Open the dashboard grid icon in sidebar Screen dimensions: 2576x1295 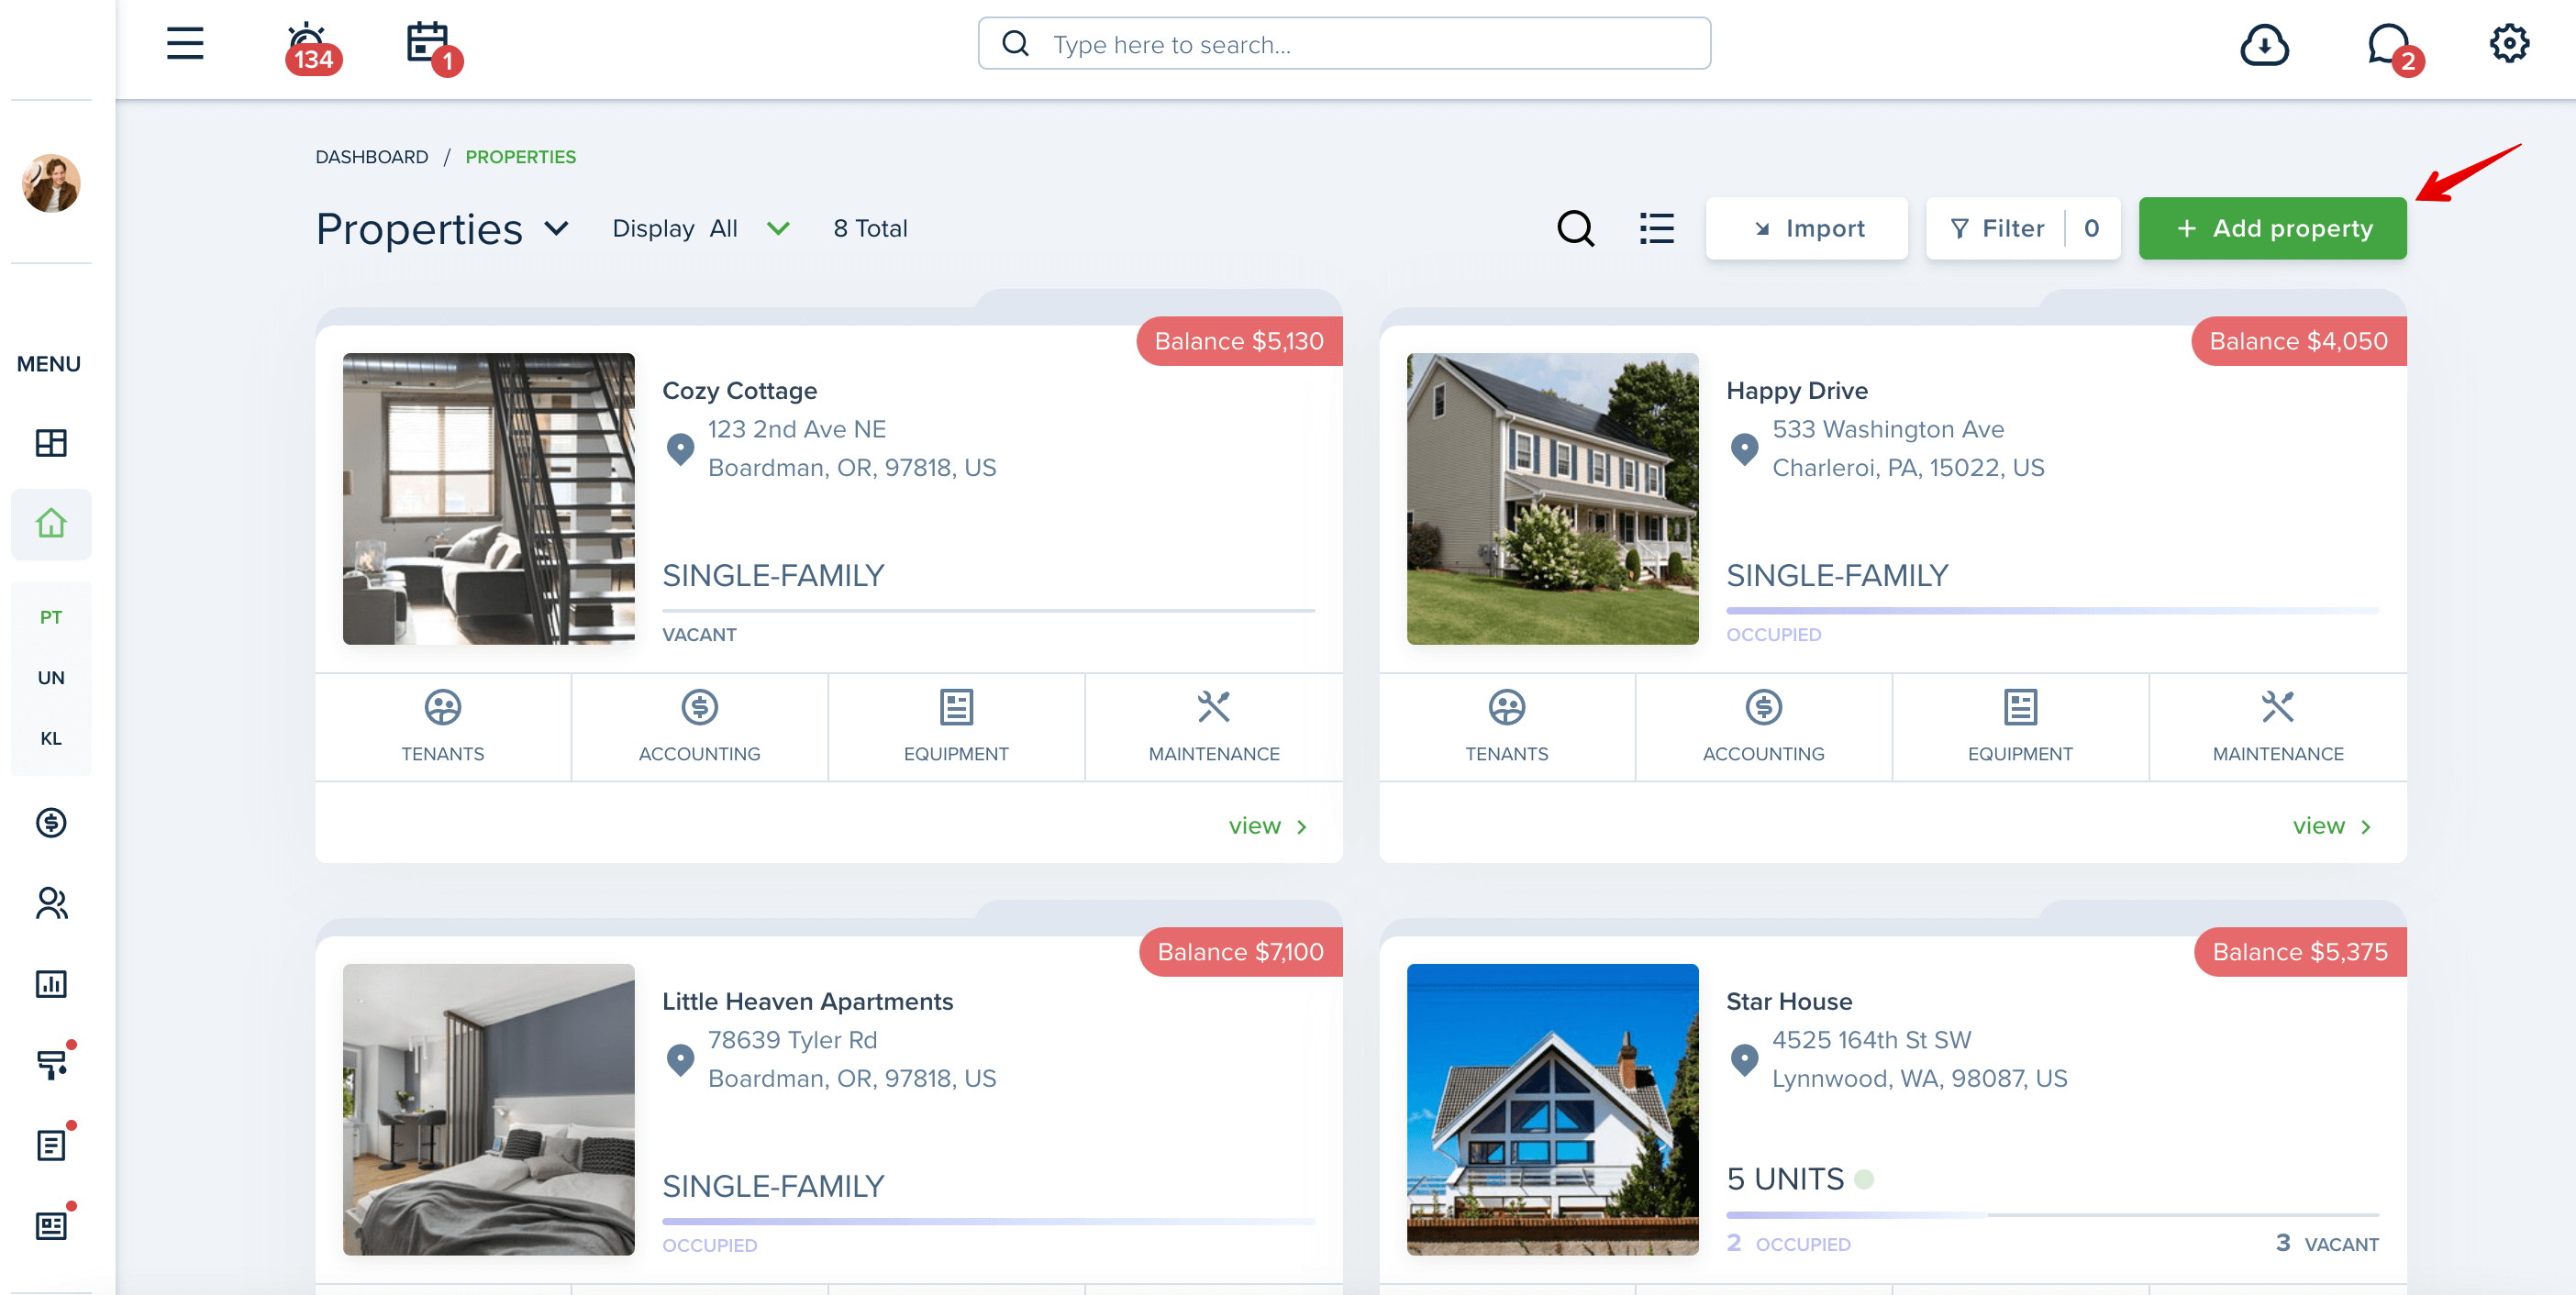(51, 443)
